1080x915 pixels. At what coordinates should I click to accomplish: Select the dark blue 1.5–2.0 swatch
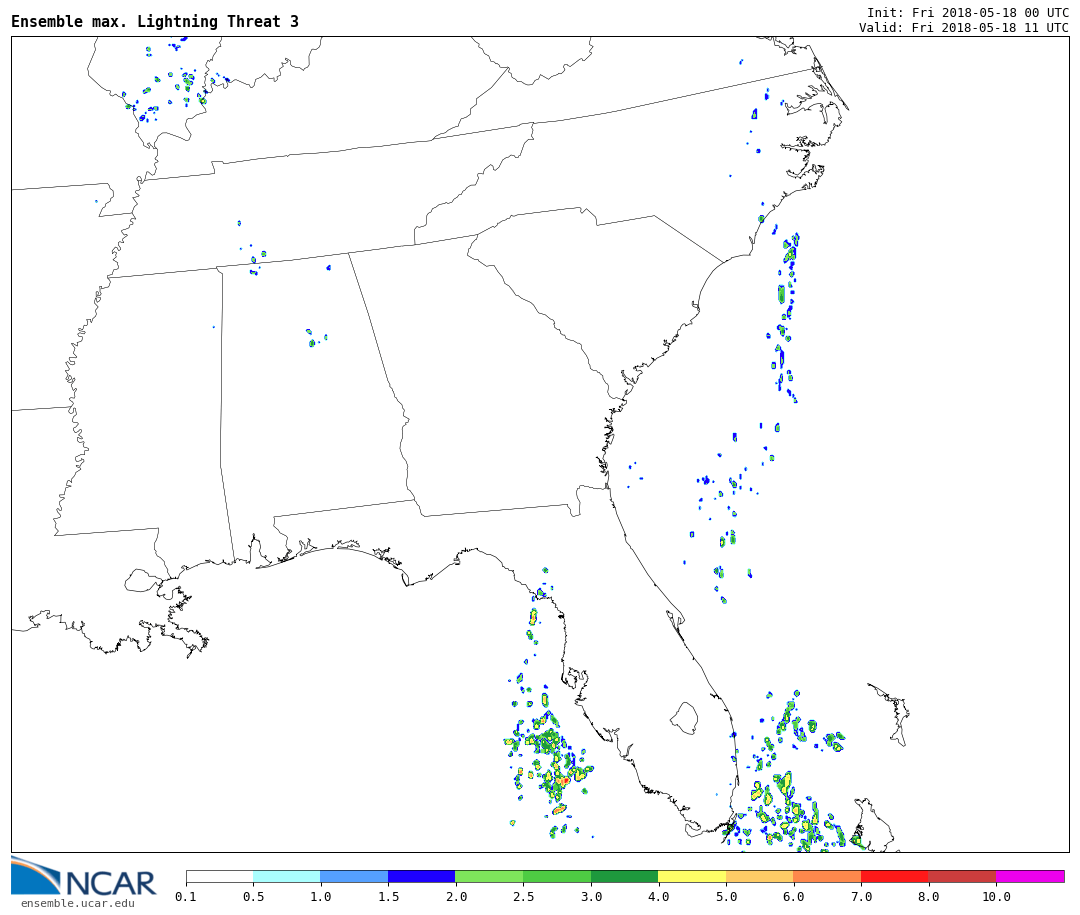421,876
